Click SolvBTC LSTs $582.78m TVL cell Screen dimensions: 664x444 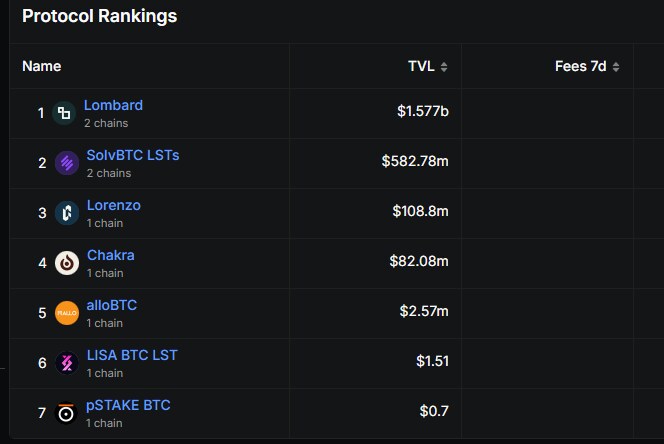(415, 161)
